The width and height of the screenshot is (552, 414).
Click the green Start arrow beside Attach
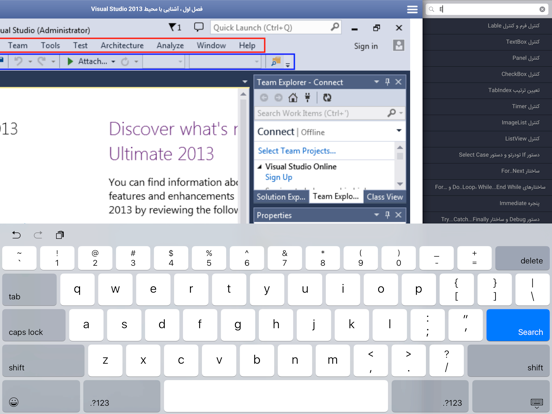(70, 61)
